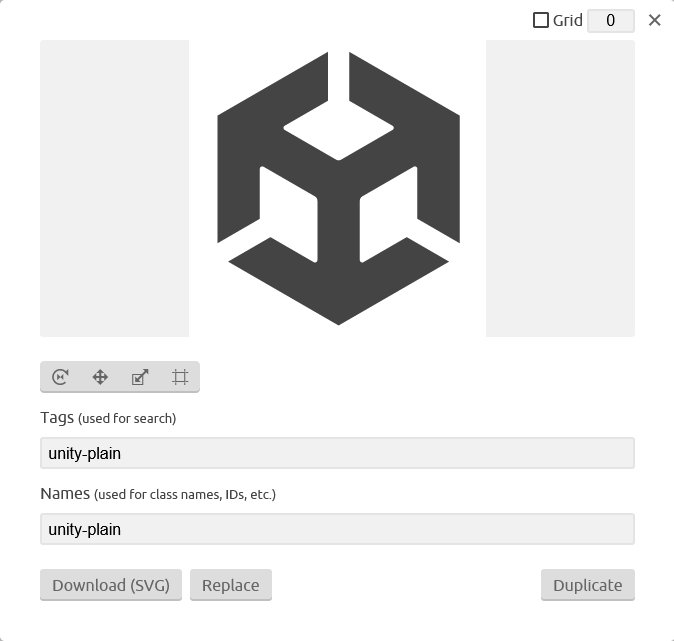Click the Grid label text
Screen dimensions: 674x641
coord(567,20)
